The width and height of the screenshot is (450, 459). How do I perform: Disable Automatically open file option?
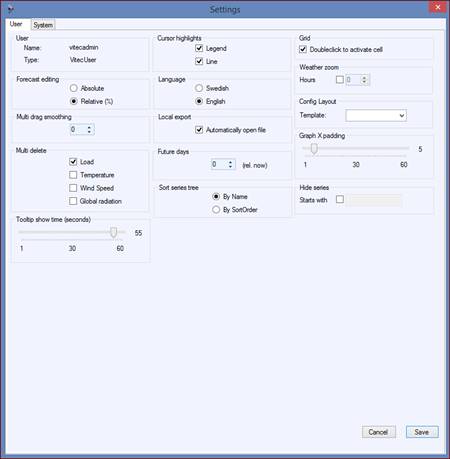pos(199,130)
